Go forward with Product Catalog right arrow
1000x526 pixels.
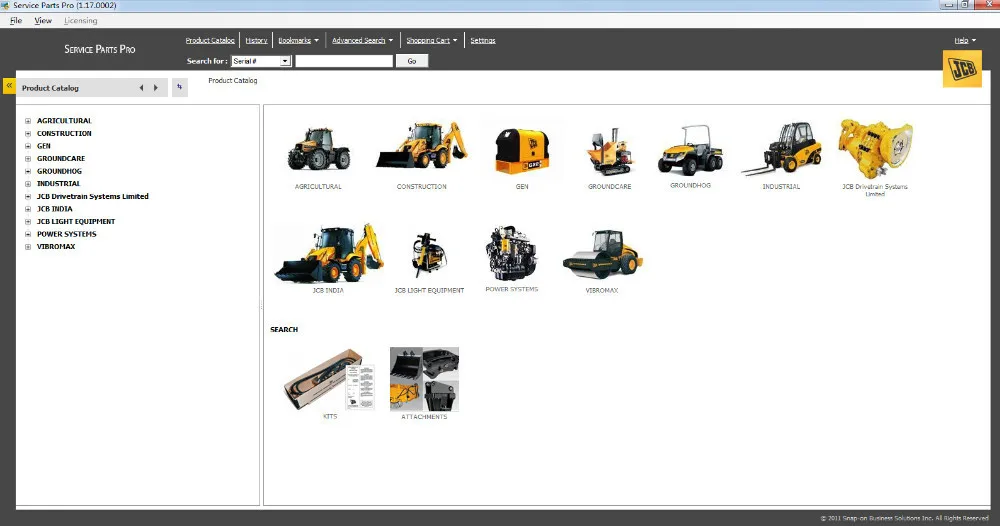tap(156, 88)
